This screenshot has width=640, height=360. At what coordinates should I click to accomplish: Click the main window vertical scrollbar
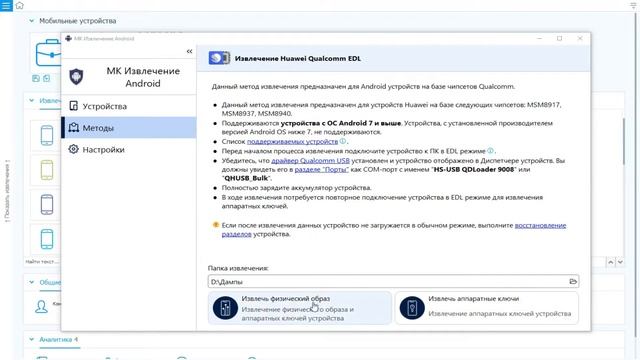click(637, 176)
